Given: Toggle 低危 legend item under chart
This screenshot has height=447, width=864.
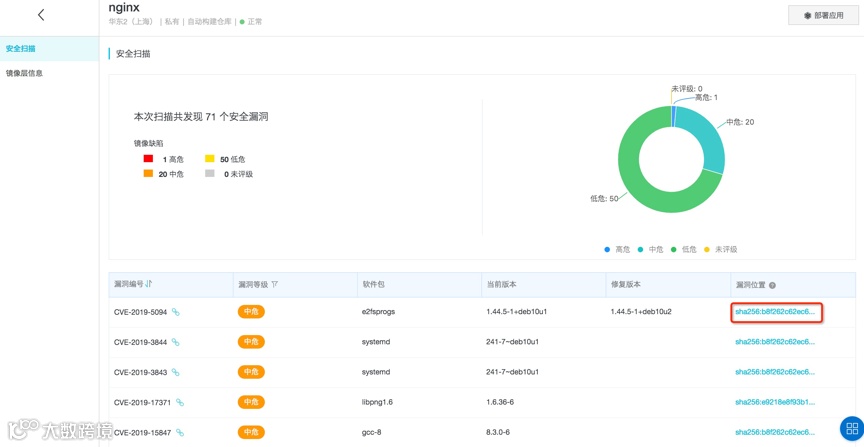Looking at the screenshot, I should point(683,250).
